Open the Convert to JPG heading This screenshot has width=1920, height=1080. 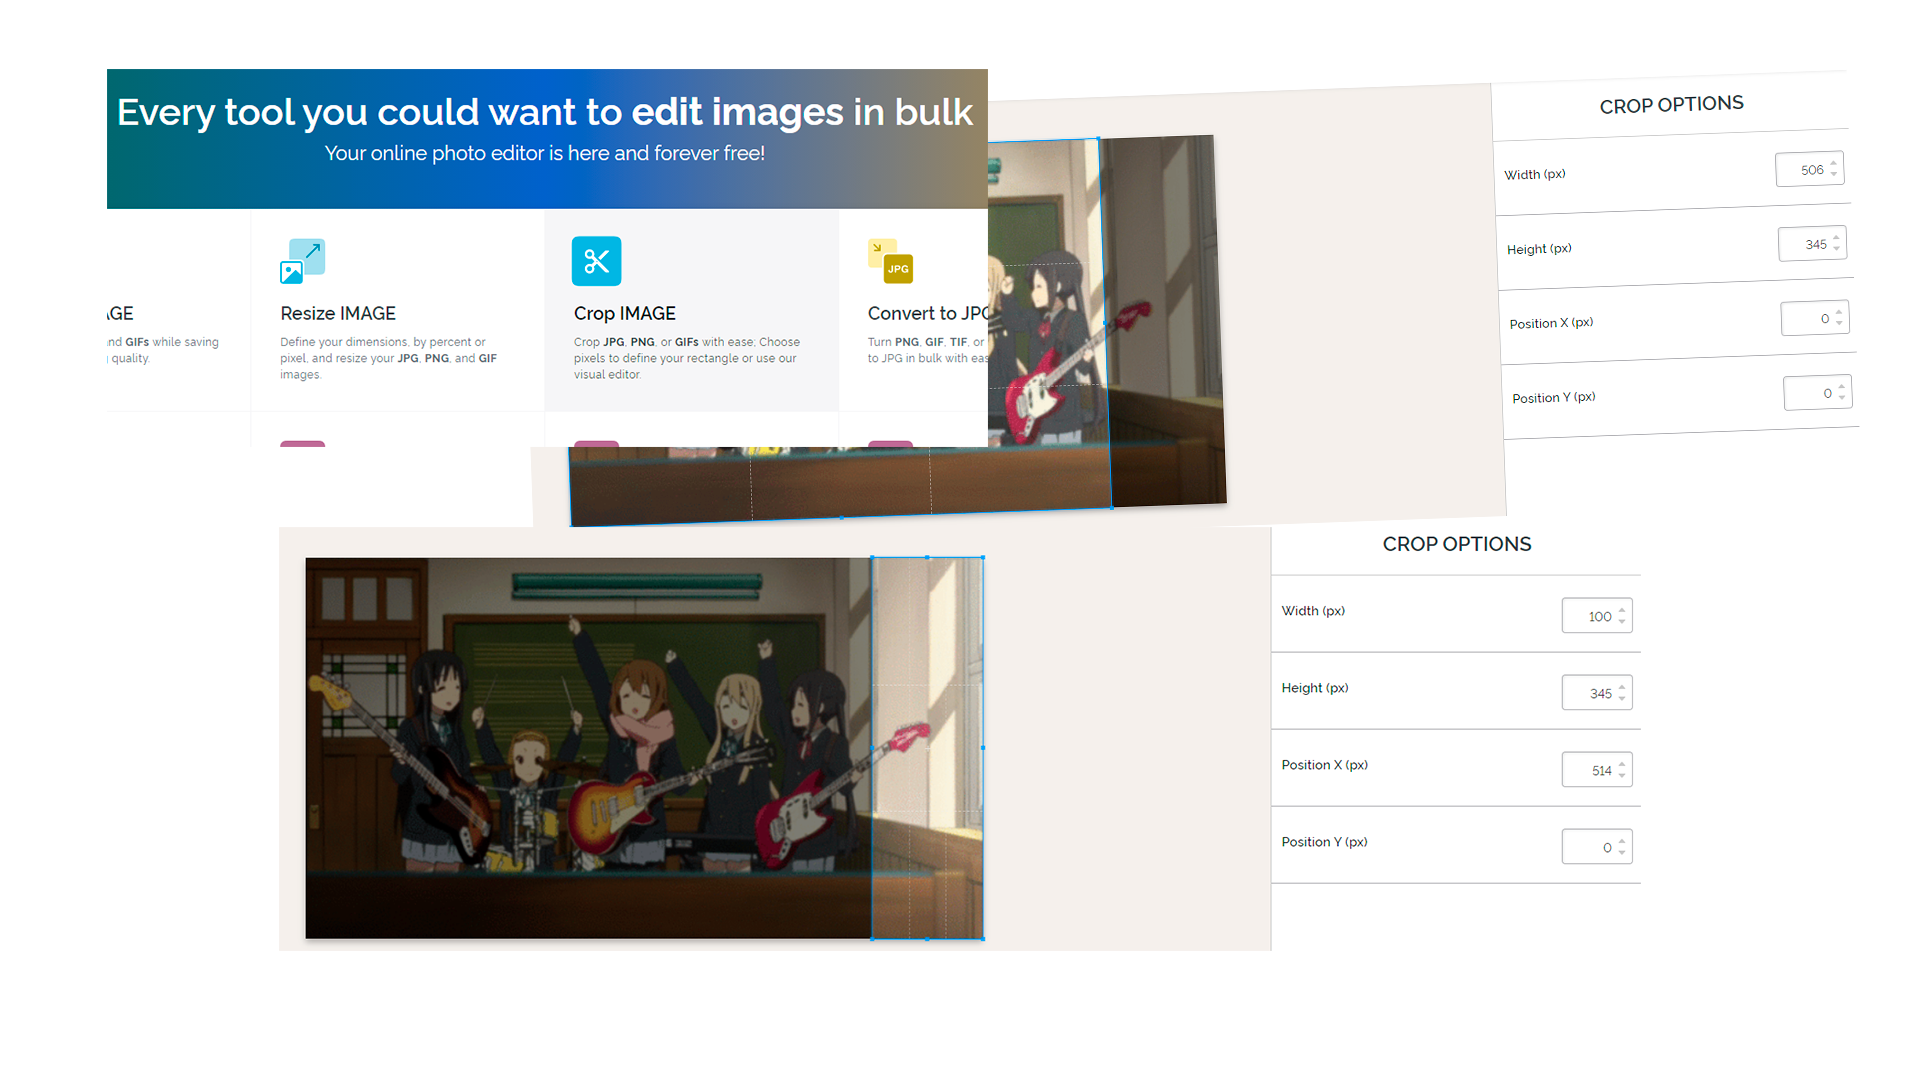[x=926, y=313]
